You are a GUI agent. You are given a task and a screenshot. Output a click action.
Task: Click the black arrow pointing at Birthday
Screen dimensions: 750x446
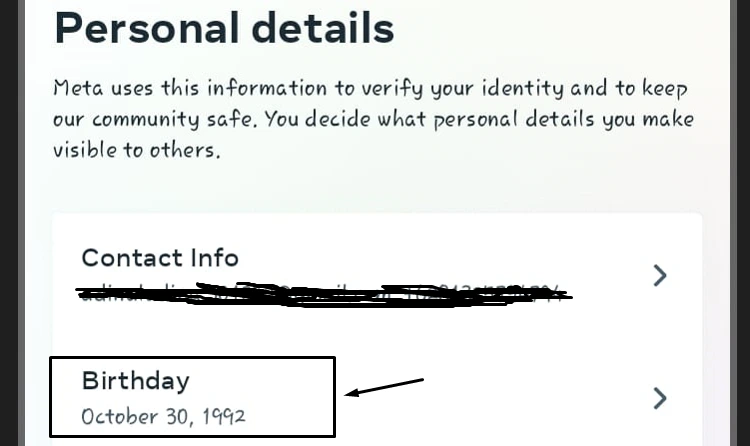click(384, 387)
